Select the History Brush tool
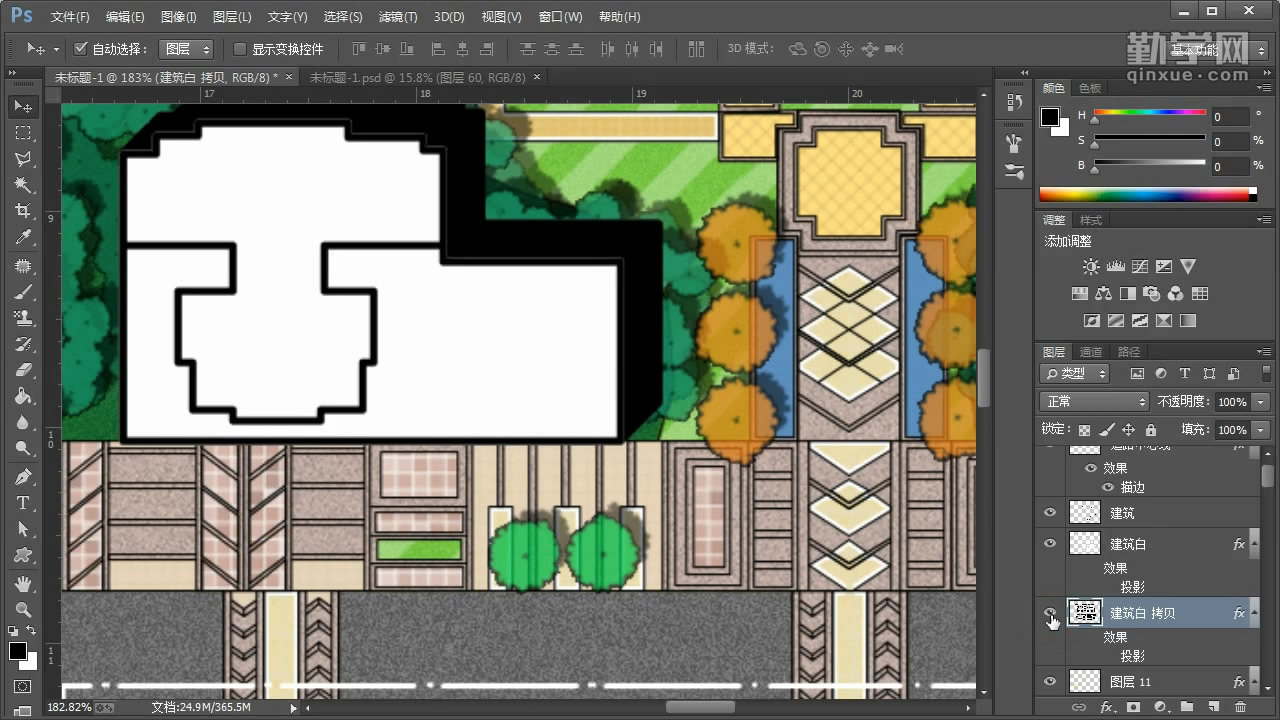Screen dimensions: 1280x720 pyautogui.click(x=23, y=345)
